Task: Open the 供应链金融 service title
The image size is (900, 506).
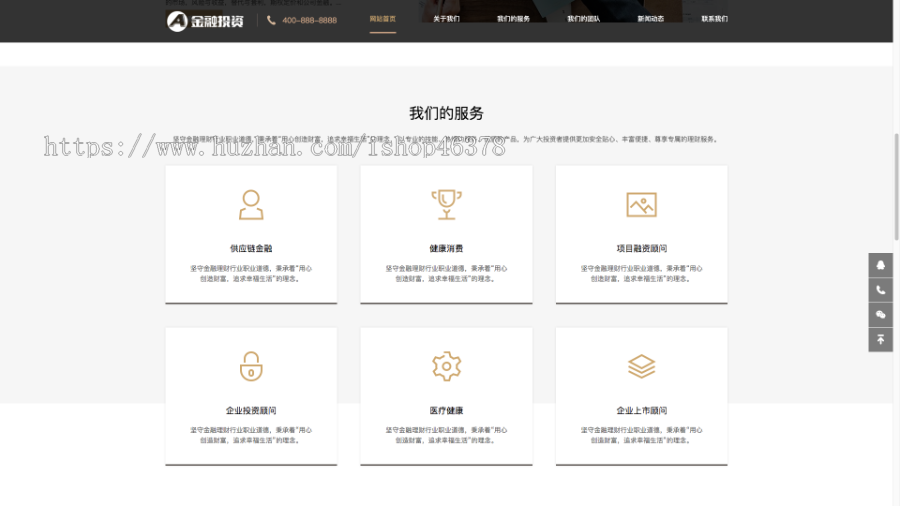Action: click(x=251, y=248)
